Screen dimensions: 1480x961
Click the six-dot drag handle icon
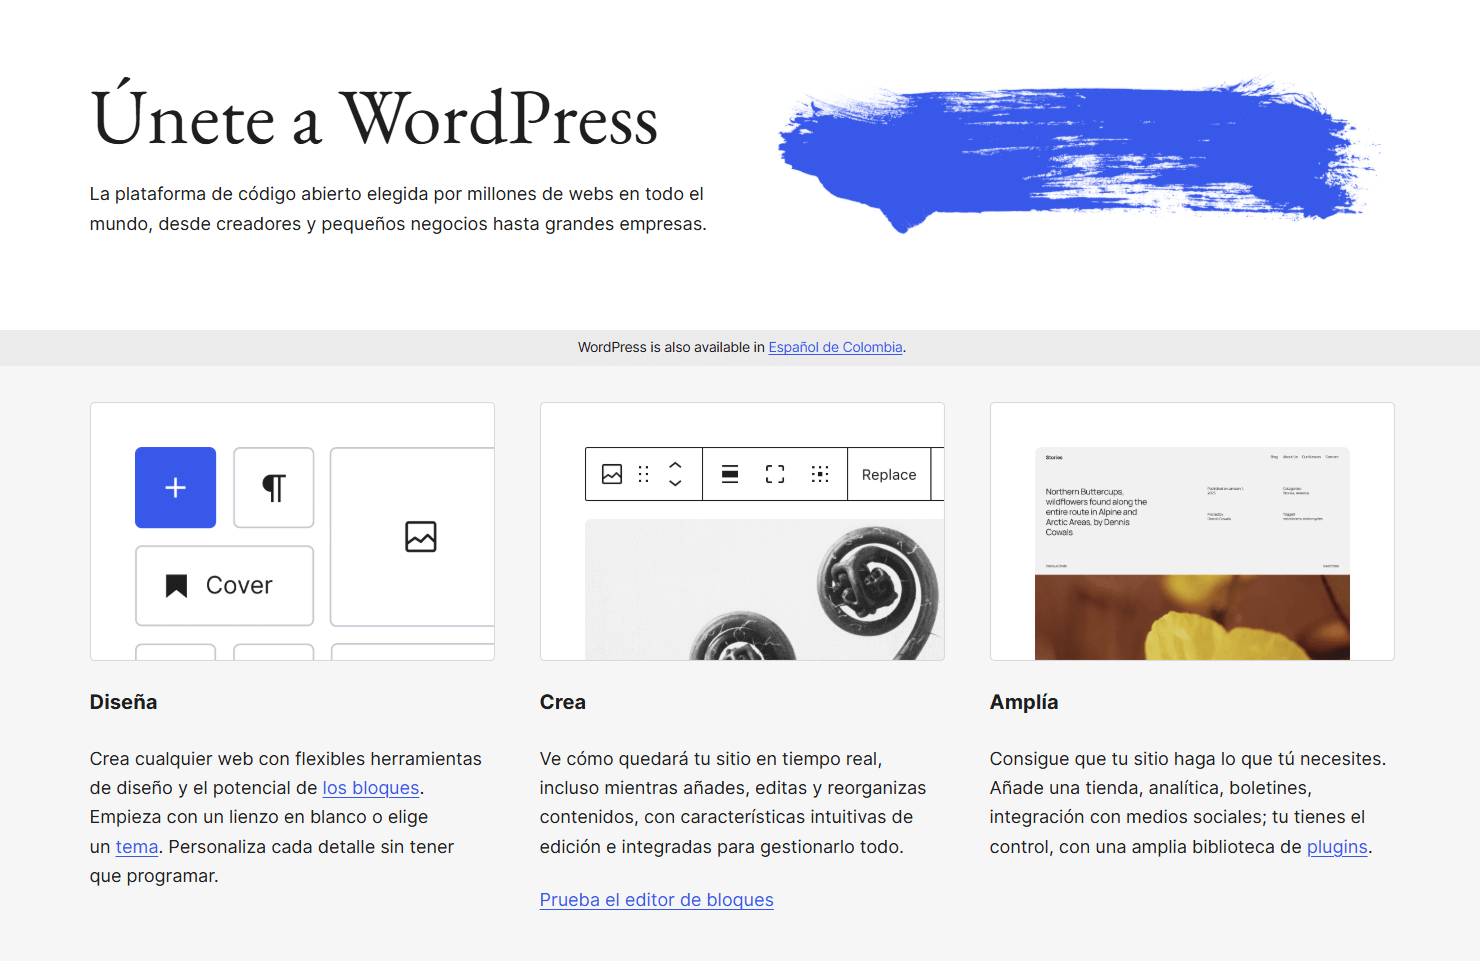[644, 474]
